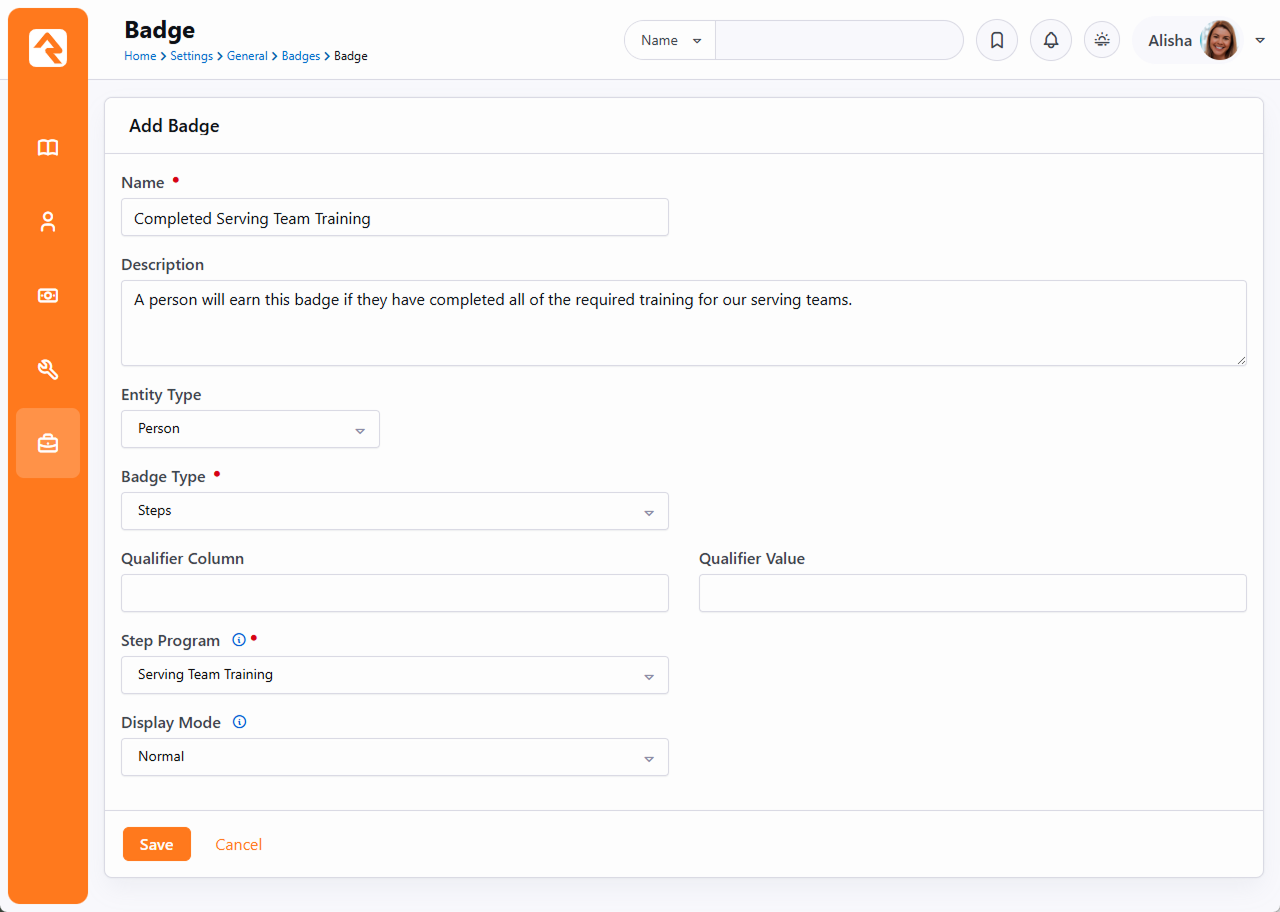Open the finance money icon in sidebar

(48, 296)
